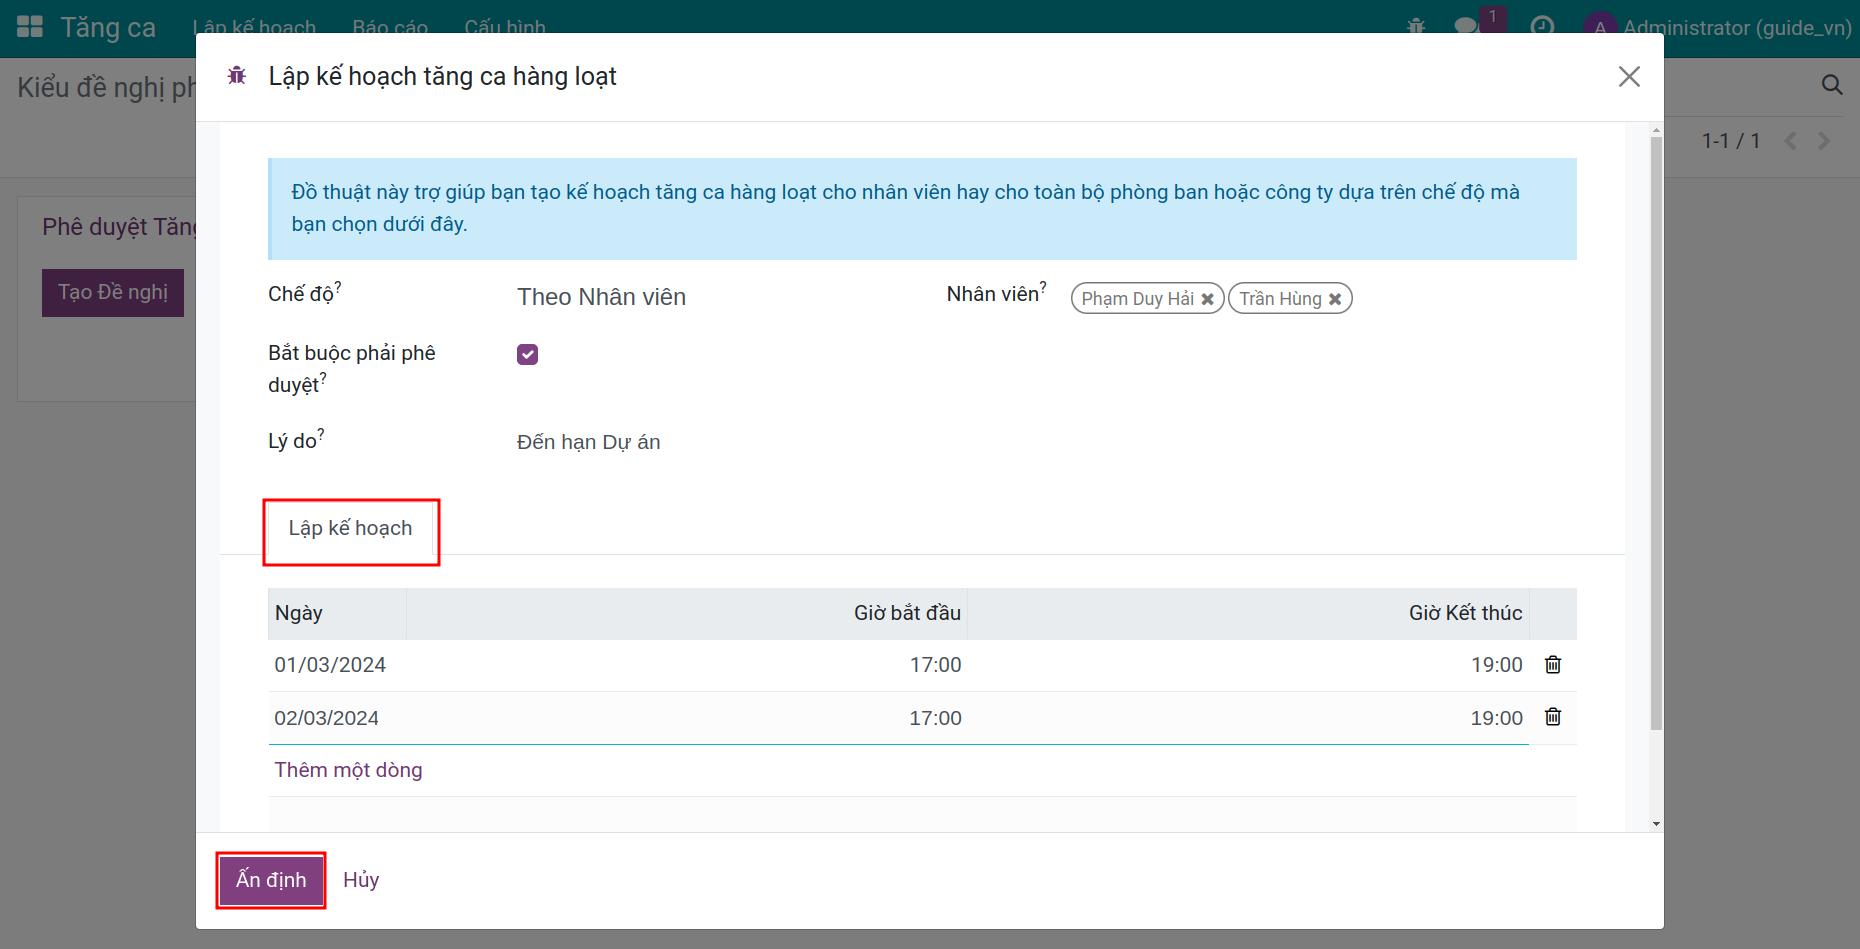Image resolution: width=1860 pixels, height=949 pixels.
Task: Toggle the 'Bắt buộc phải phê duyệt' checkbox
Action: 527,355
